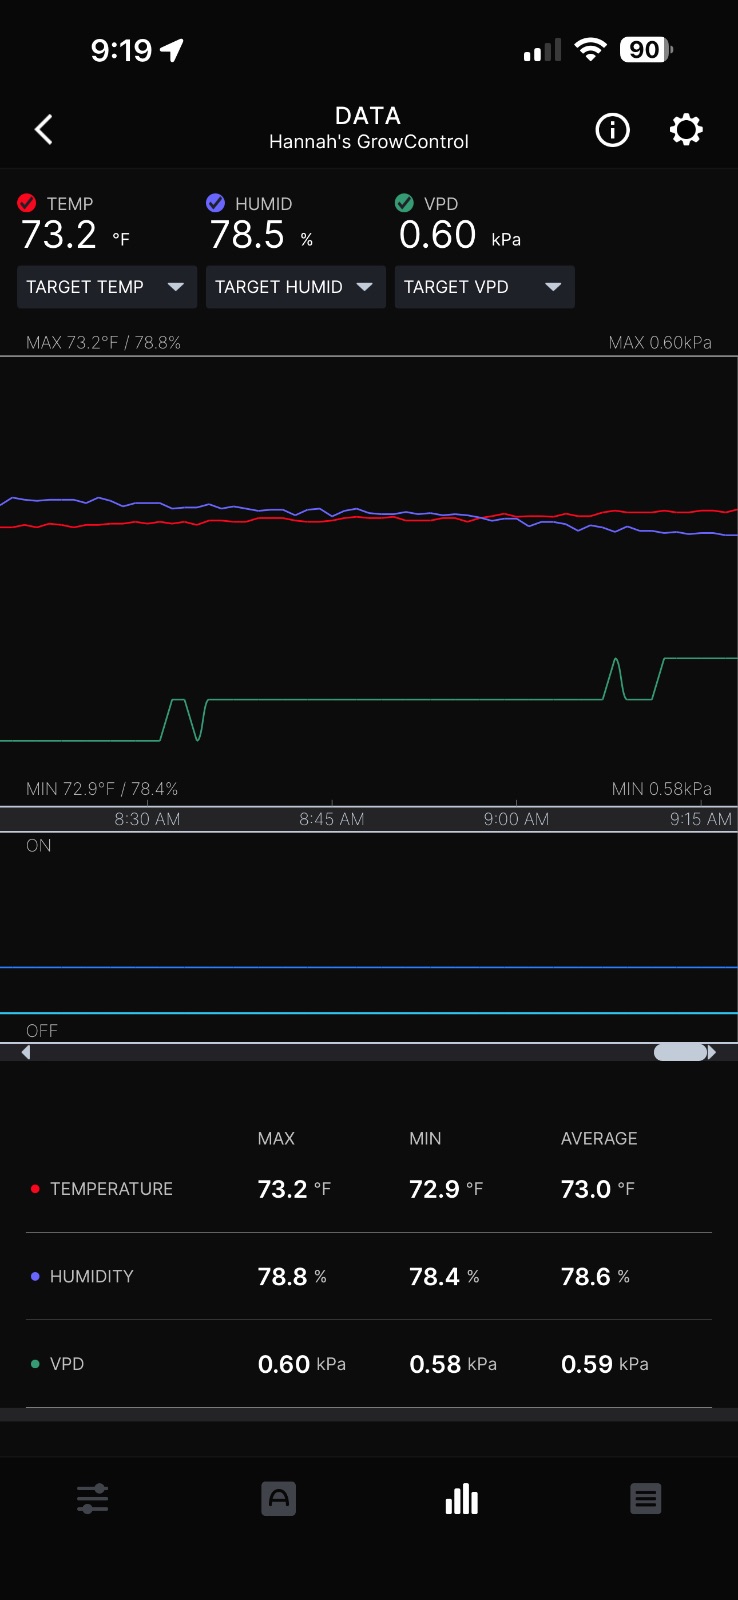Open the info circle icon
This screenshot has height=1600, width=738.
click(612, 129)
